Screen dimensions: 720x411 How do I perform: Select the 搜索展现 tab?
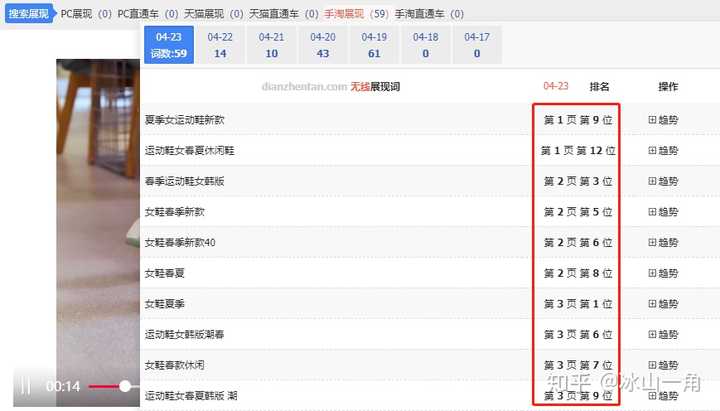(x=28, y=14)
